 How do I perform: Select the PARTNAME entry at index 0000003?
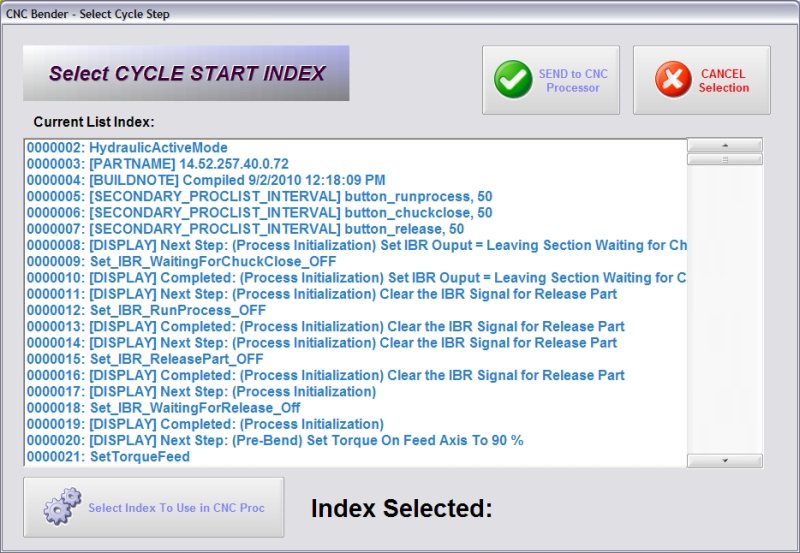(158, 164)
